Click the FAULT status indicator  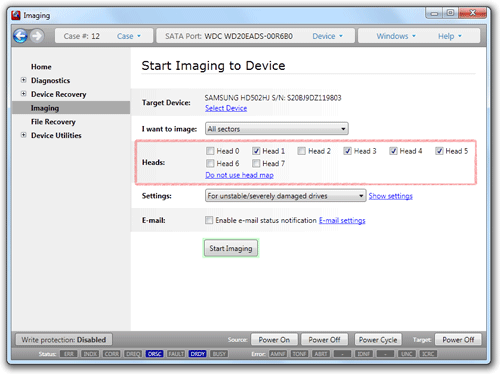click(x=176, y=354)
